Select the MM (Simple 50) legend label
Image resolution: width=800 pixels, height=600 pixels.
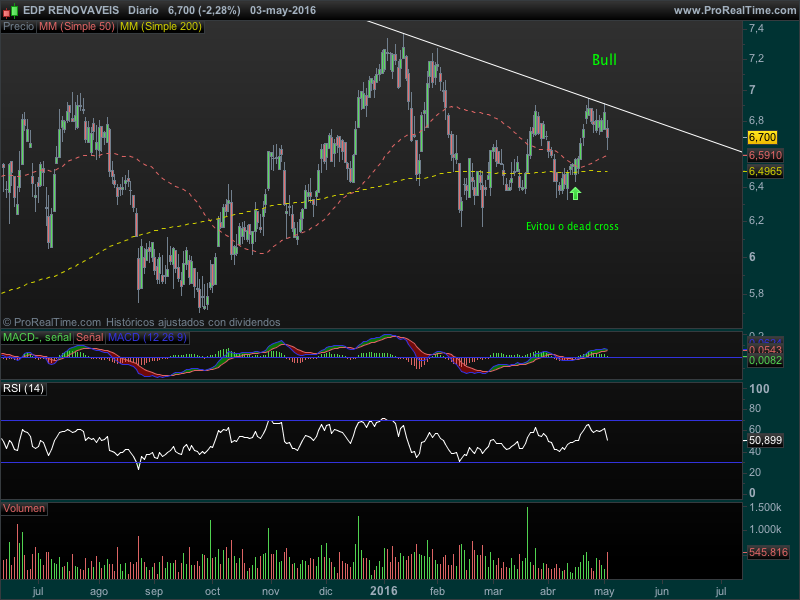77,27
